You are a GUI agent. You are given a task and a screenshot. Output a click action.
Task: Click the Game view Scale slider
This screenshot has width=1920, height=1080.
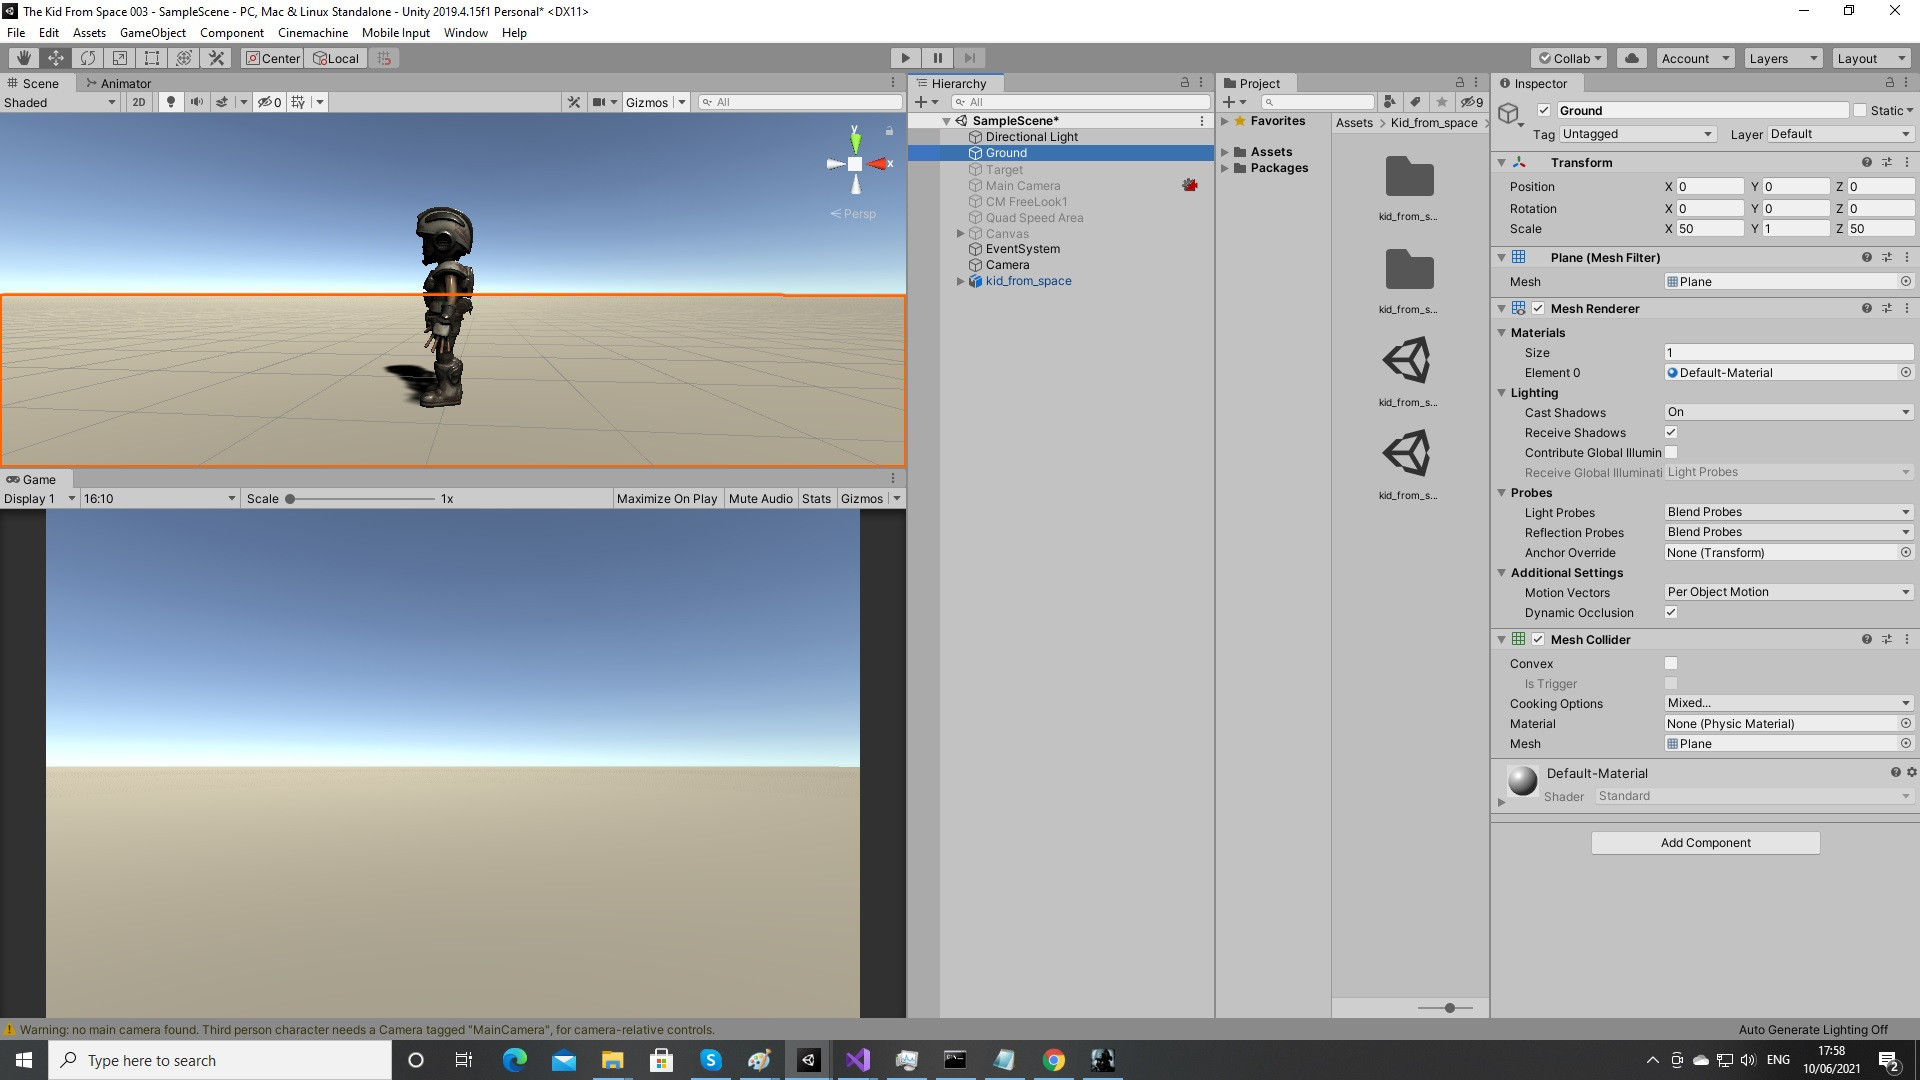coord(362,498)
